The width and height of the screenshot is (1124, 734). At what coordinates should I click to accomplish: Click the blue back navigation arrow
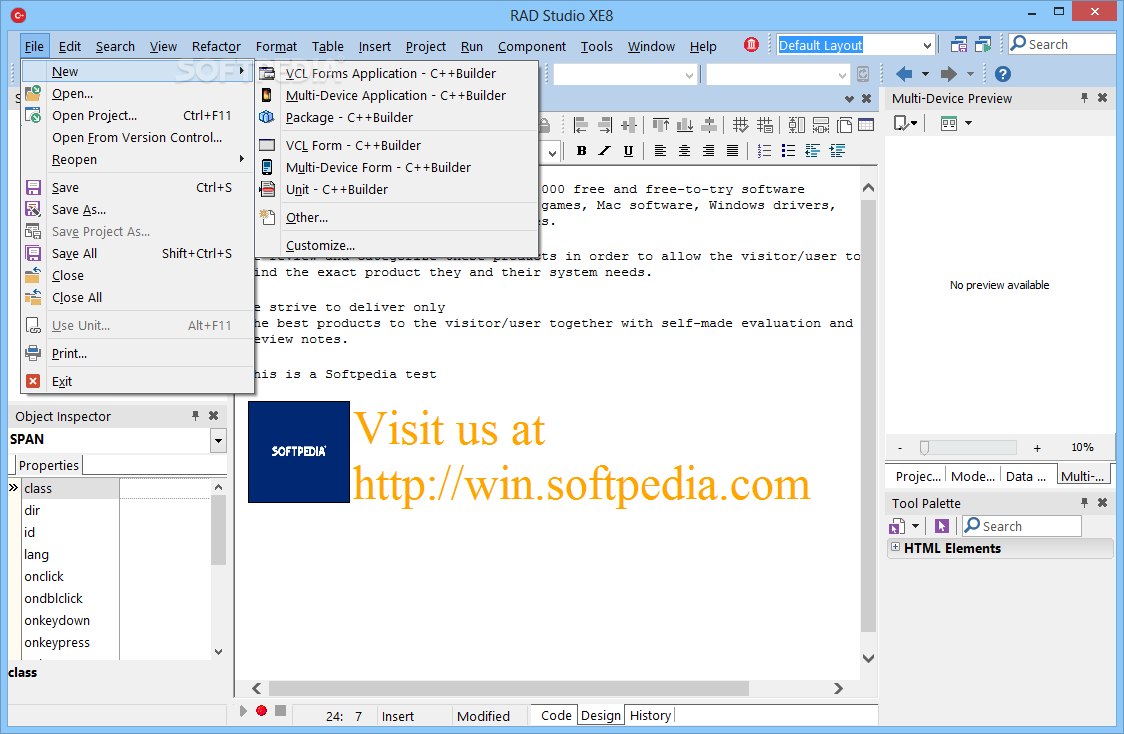(x=904, y=74)
